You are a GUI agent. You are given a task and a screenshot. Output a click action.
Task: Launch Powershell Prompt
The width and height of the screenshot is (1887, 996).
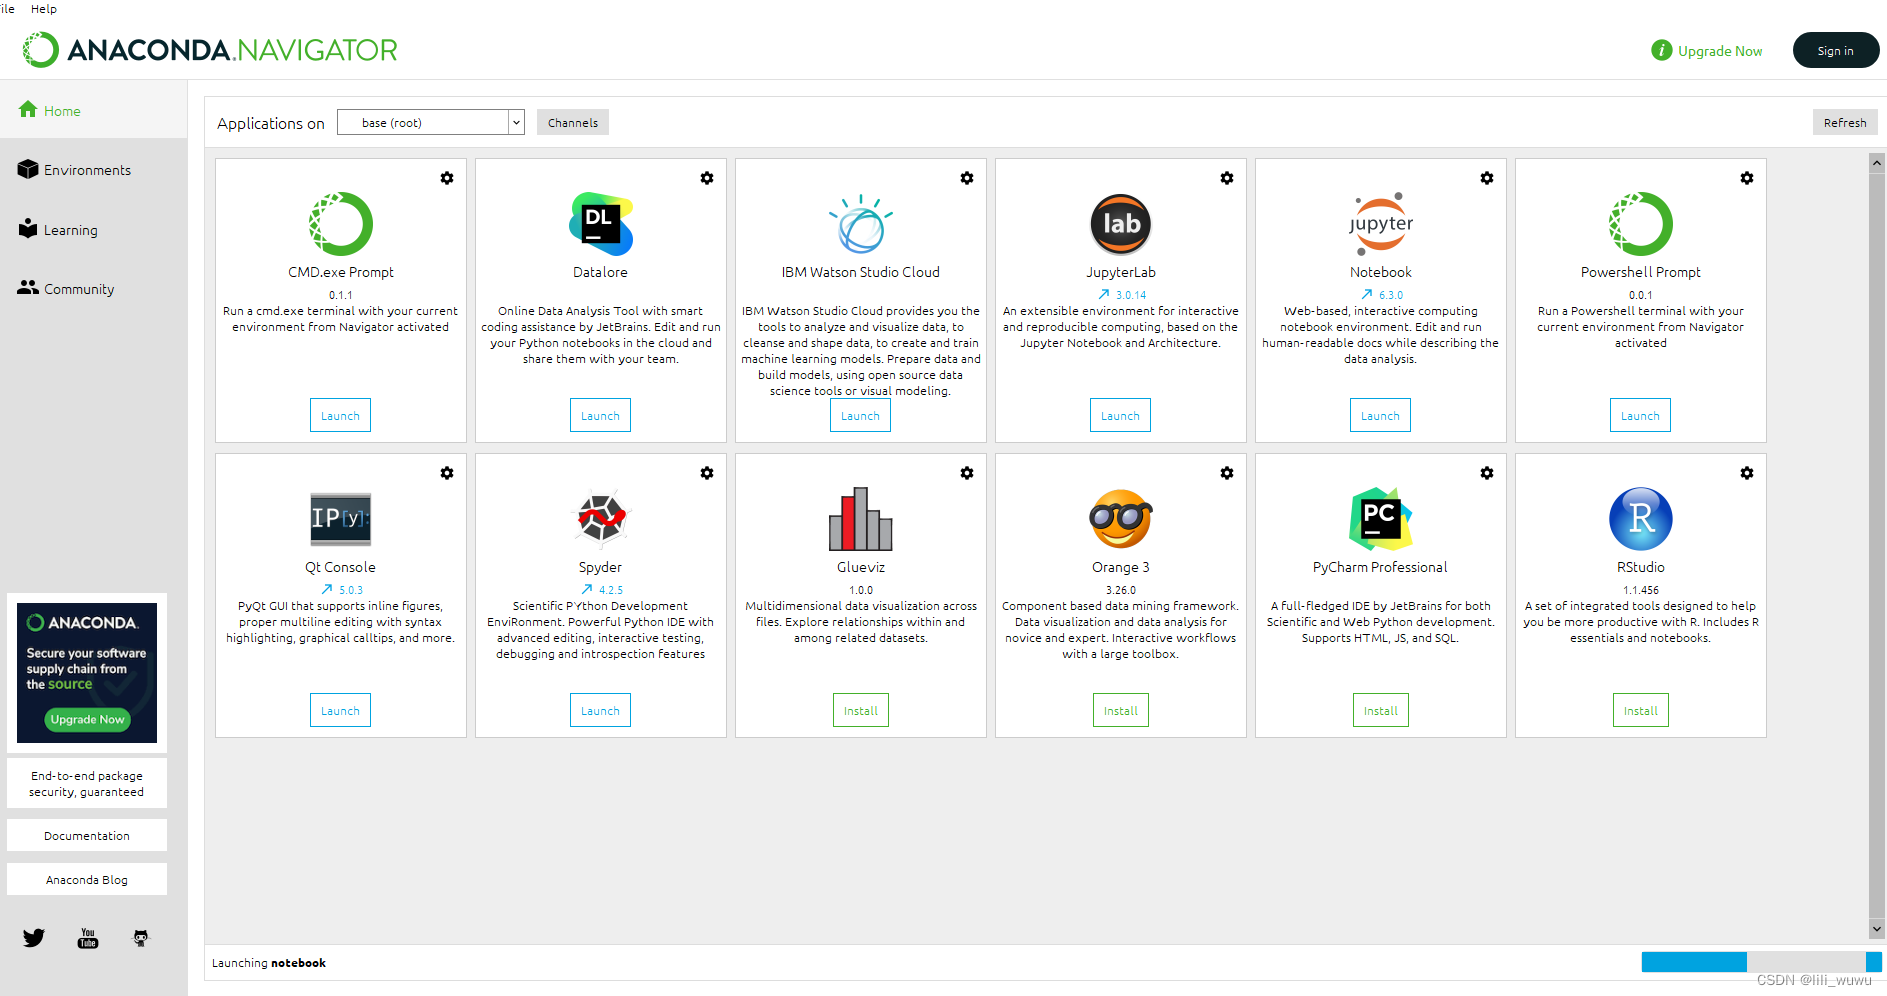tap(1641, 415)
